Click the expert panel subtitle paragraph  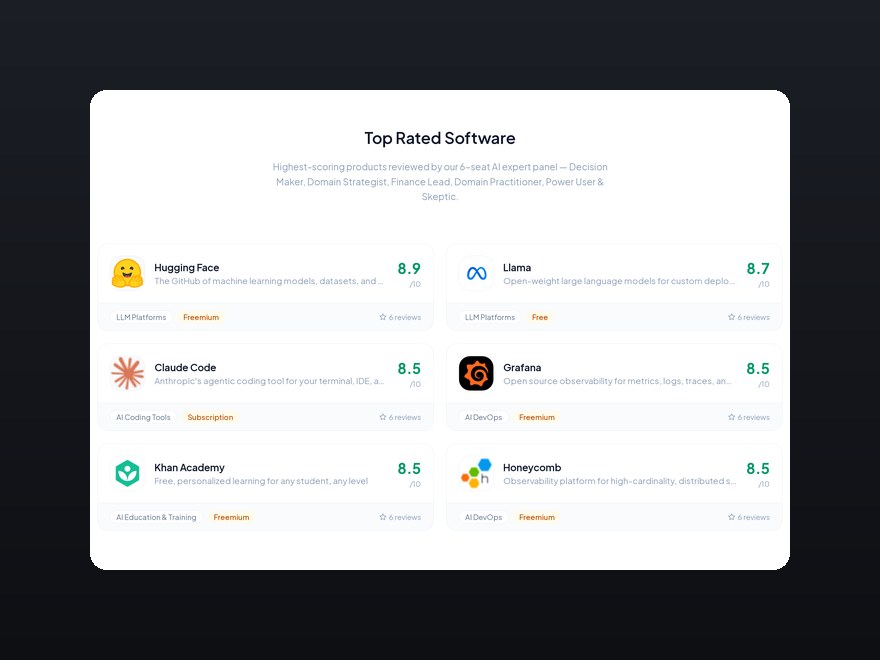pyautogui.click(x=440, y=182)
